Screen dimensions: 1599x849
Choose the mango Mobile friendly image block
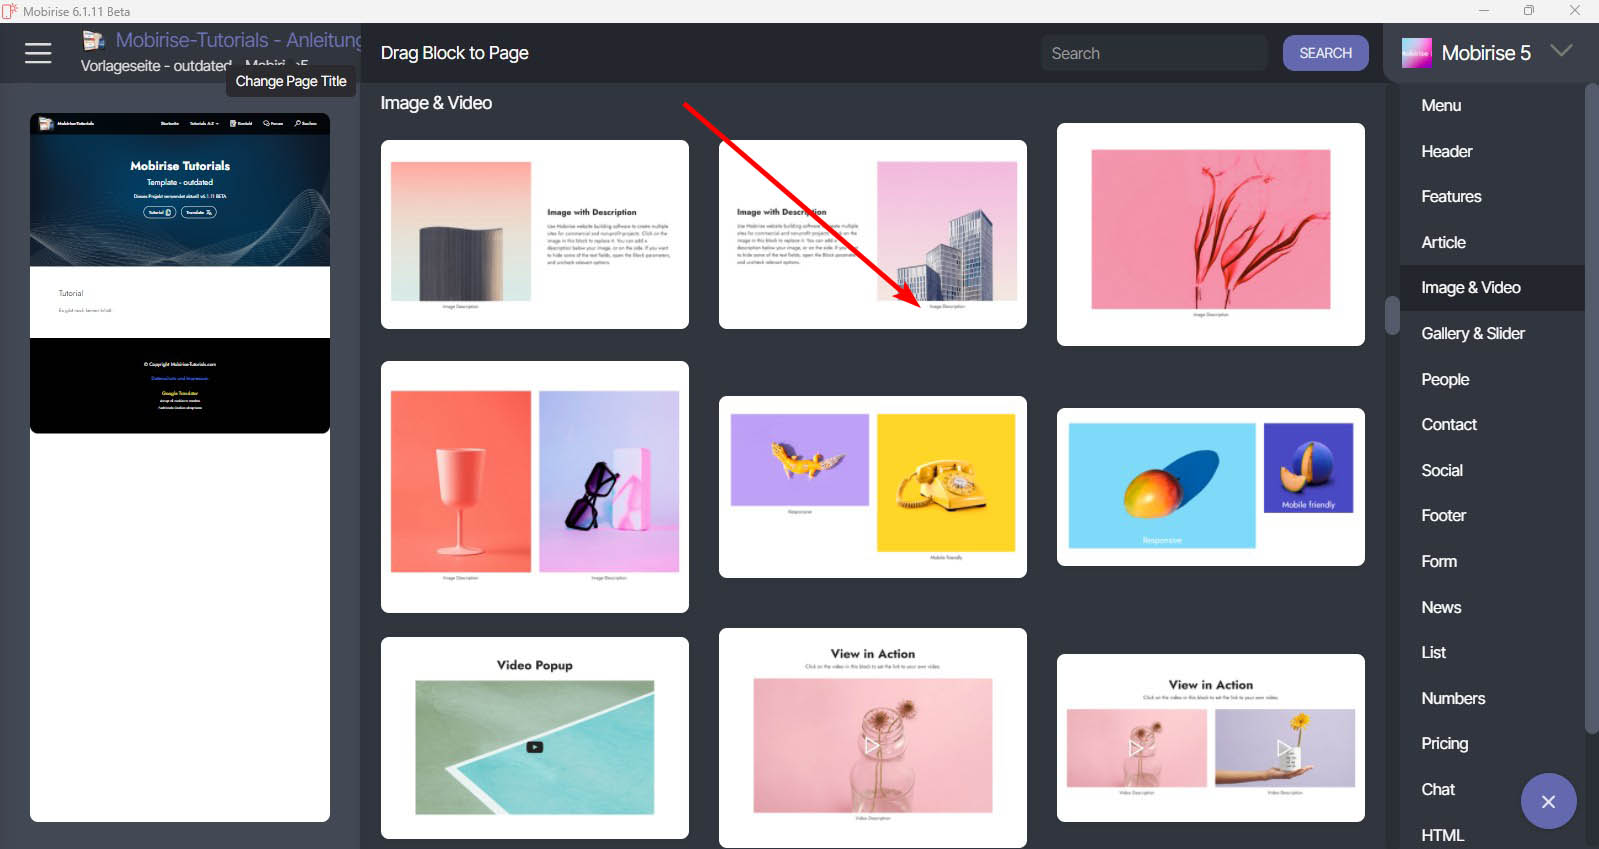1211,487
